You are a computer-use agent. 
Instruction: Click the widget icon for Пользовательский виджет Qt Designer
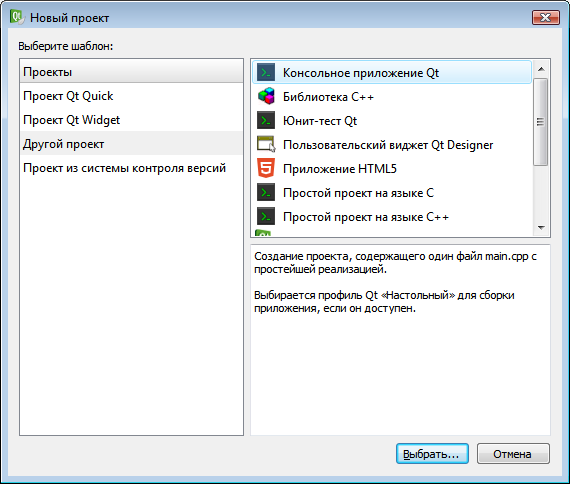point(266,144)
